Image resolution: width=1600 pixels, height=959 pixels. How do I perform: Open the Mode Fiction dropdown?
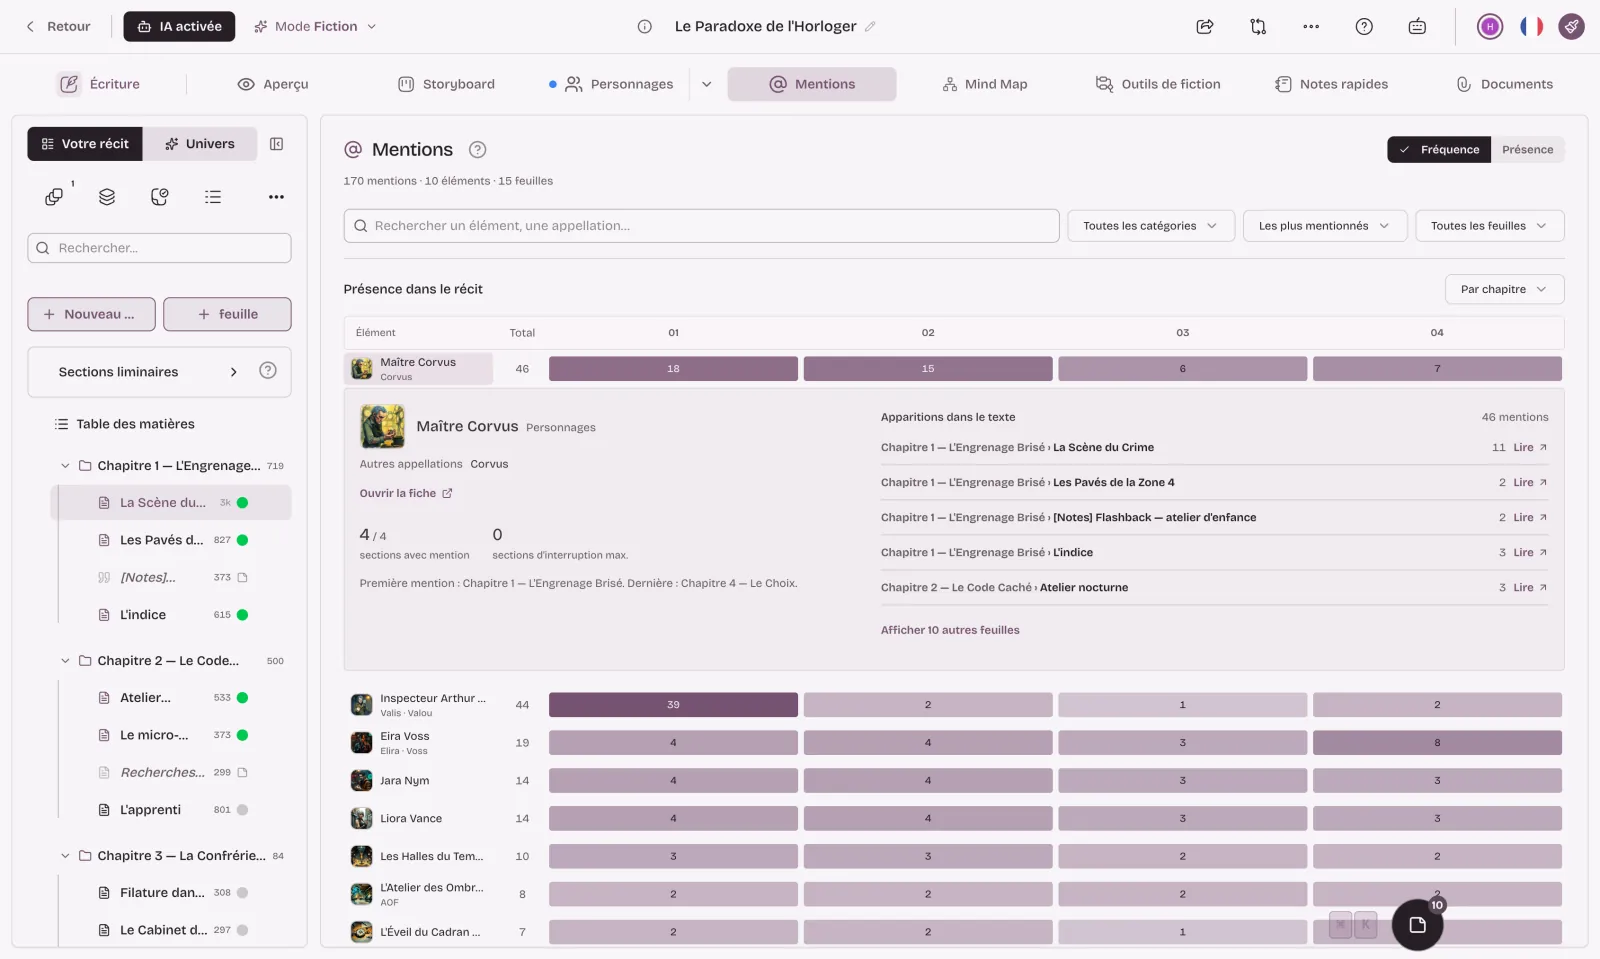[x=315, y=27]
